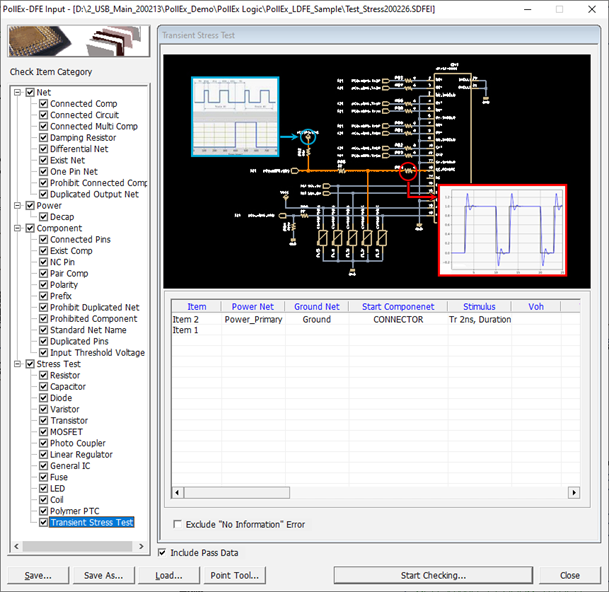Click the down arrow of category tree scrollbar

point(143,544)
